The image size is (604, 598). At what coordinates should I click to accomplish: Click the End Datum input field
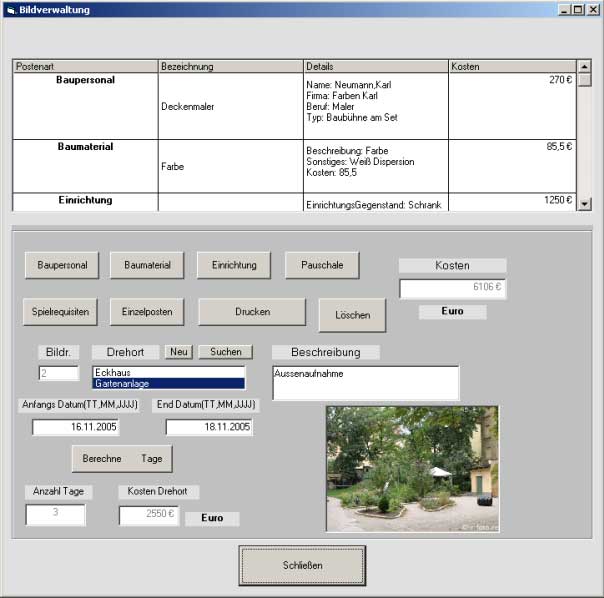[209, 427]
